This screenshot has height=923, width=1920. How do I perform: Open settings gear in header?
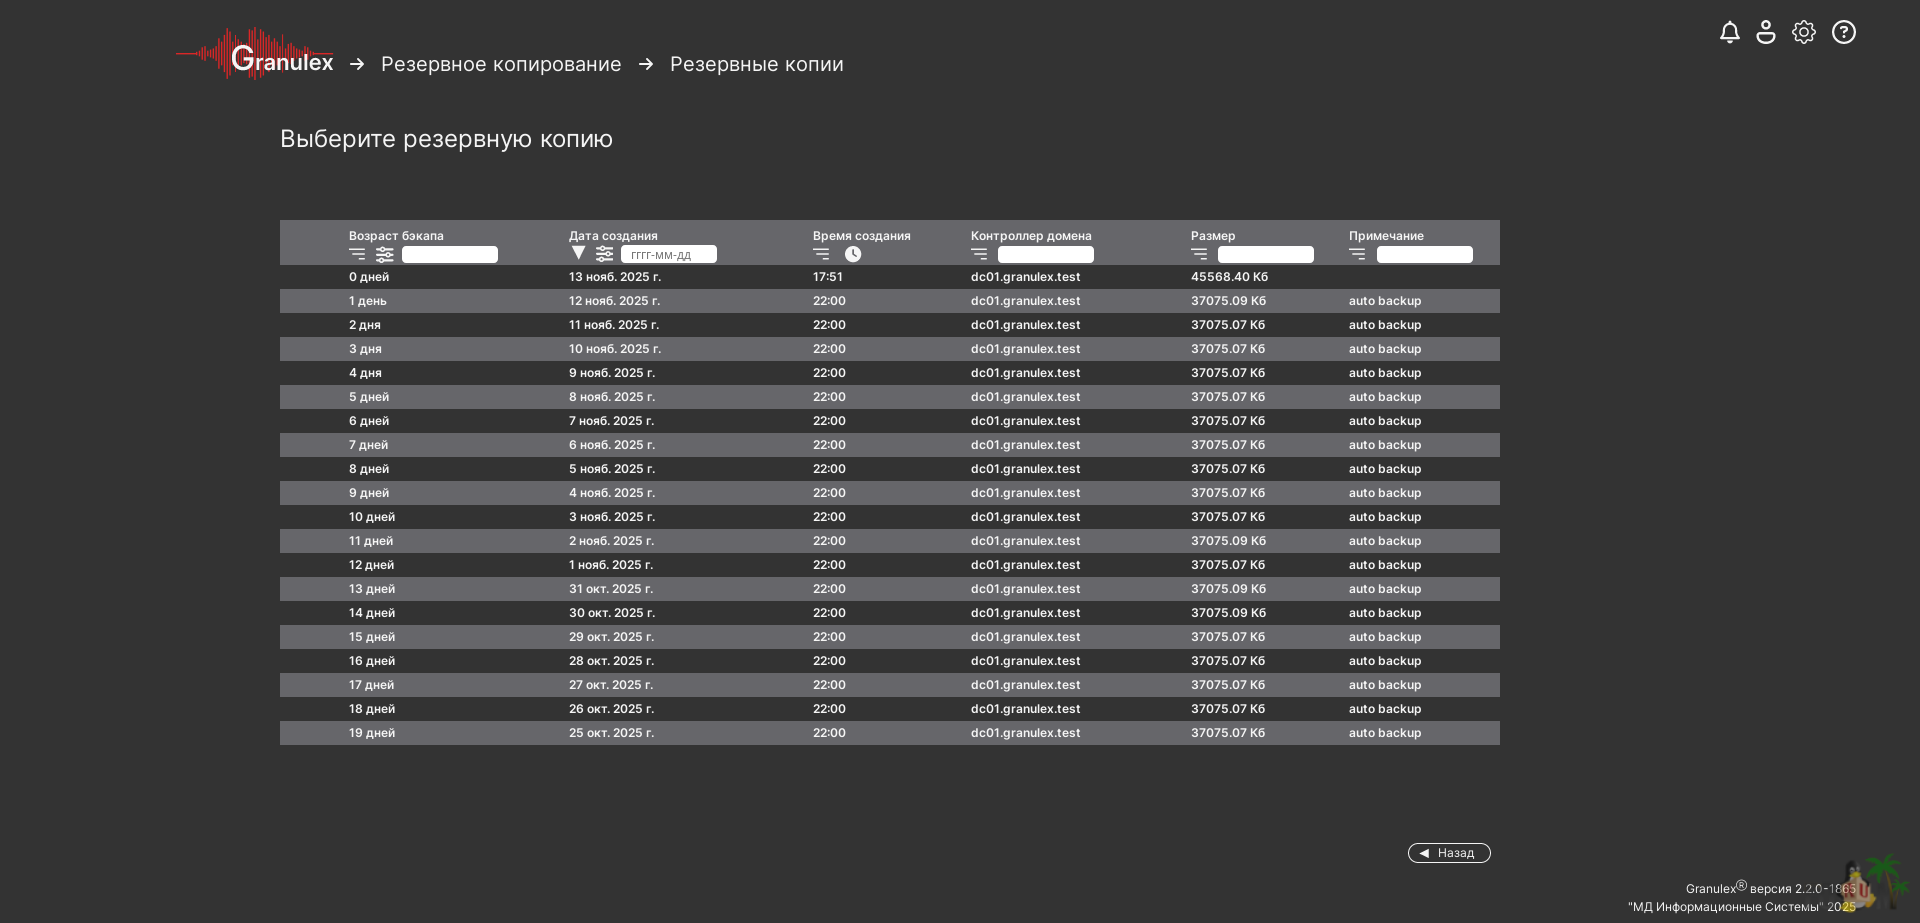pyautogui.click(x=1803, y=33)
